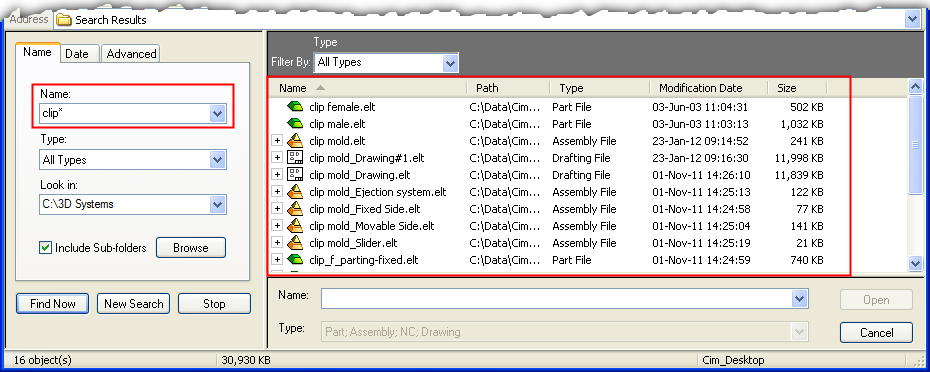Select the clip mold_Drawing#1.elt file name
Viewport: 930px width, 372px height.
(367, 158)
